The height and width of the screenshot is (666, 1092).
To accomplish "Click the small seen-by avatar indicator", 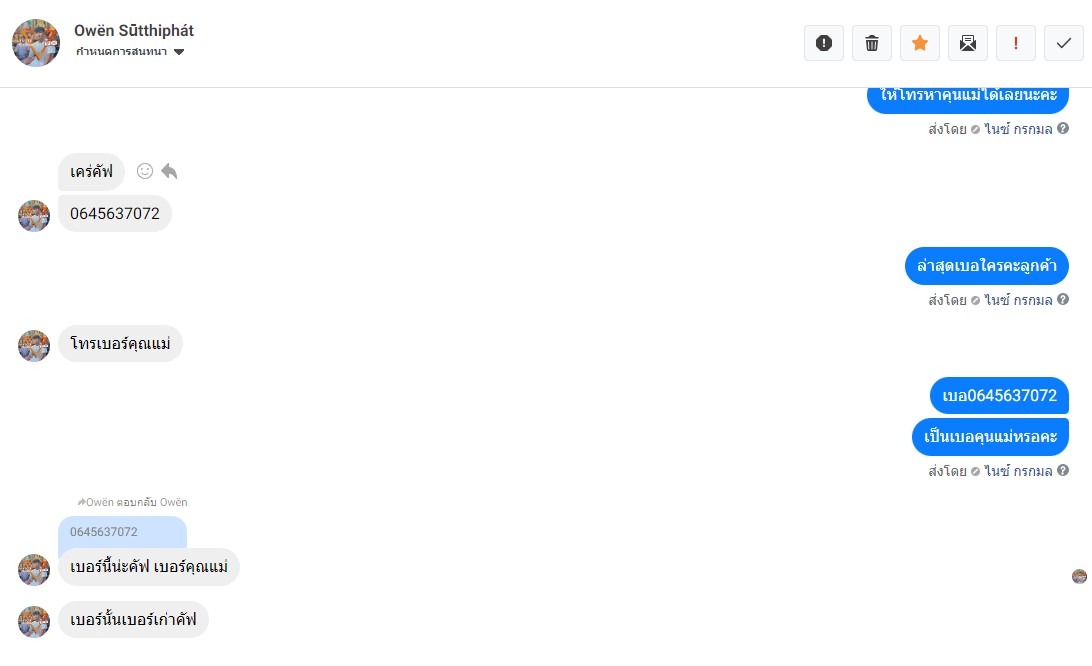I will tap(1079, 576).
